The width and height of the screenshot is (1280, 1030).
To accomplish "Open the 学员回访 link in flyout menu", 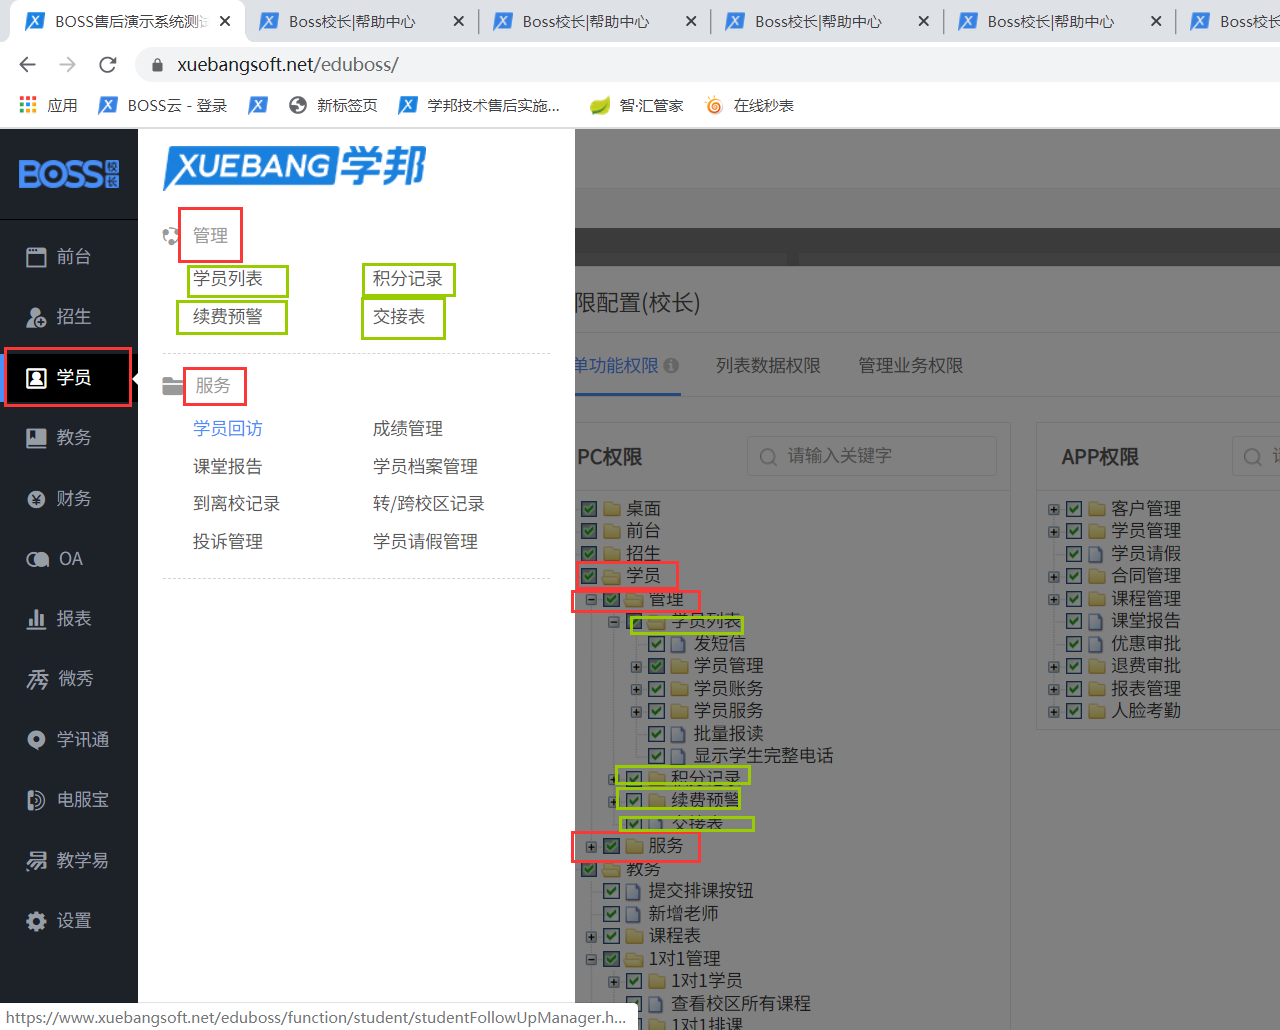I will tap(228, 429).
